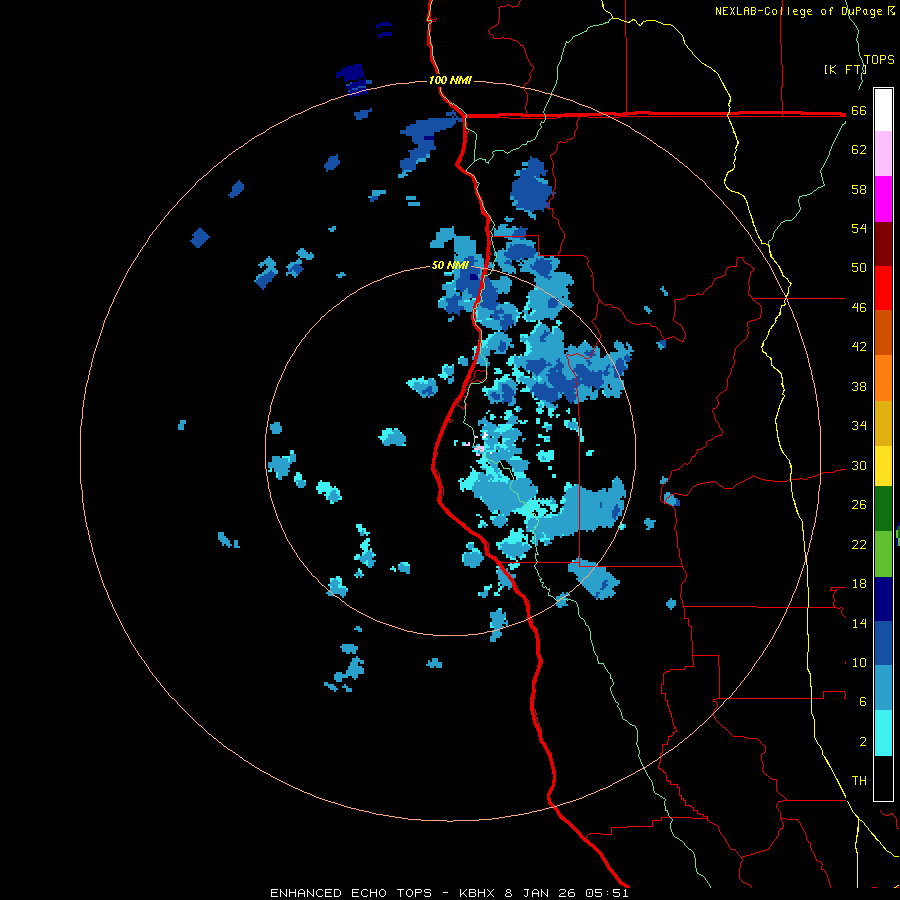This screenshot has width=900, height=900.
Task: Click the light blue legend swatch beside 6
Action: coord(883,688)
